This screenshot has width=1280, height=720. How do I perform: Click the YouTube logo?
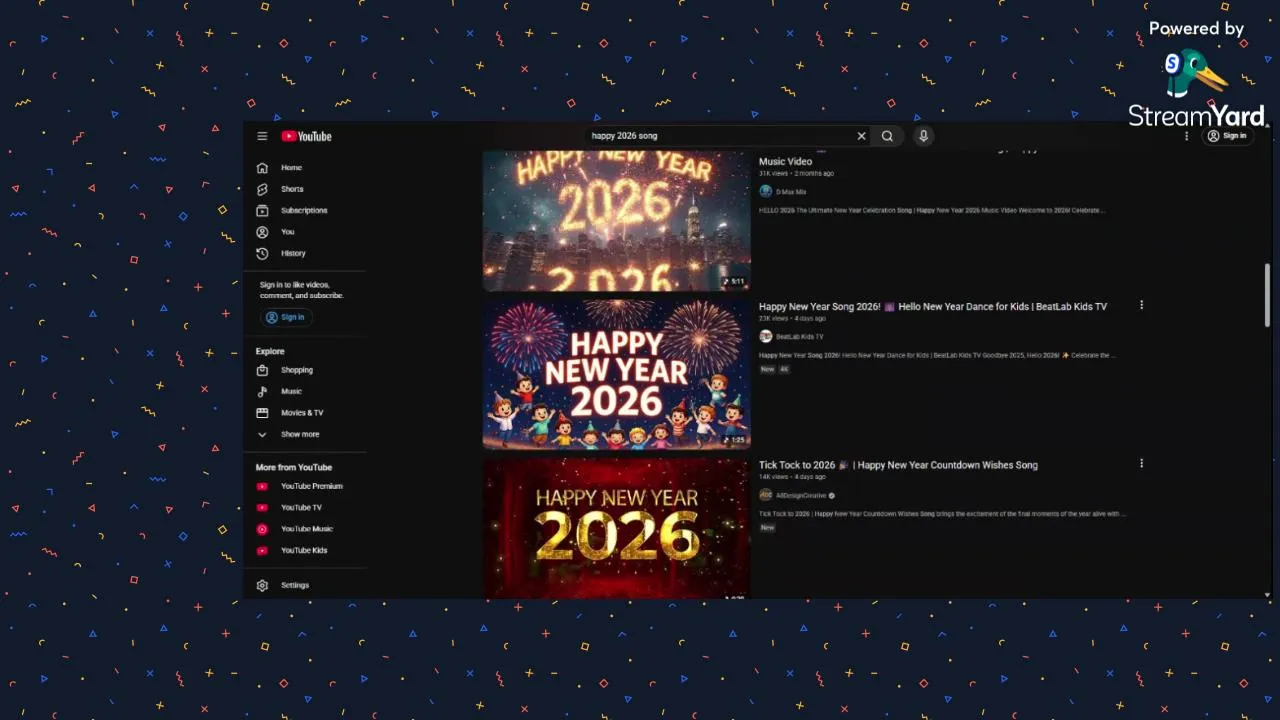click(x=306, y=136)
